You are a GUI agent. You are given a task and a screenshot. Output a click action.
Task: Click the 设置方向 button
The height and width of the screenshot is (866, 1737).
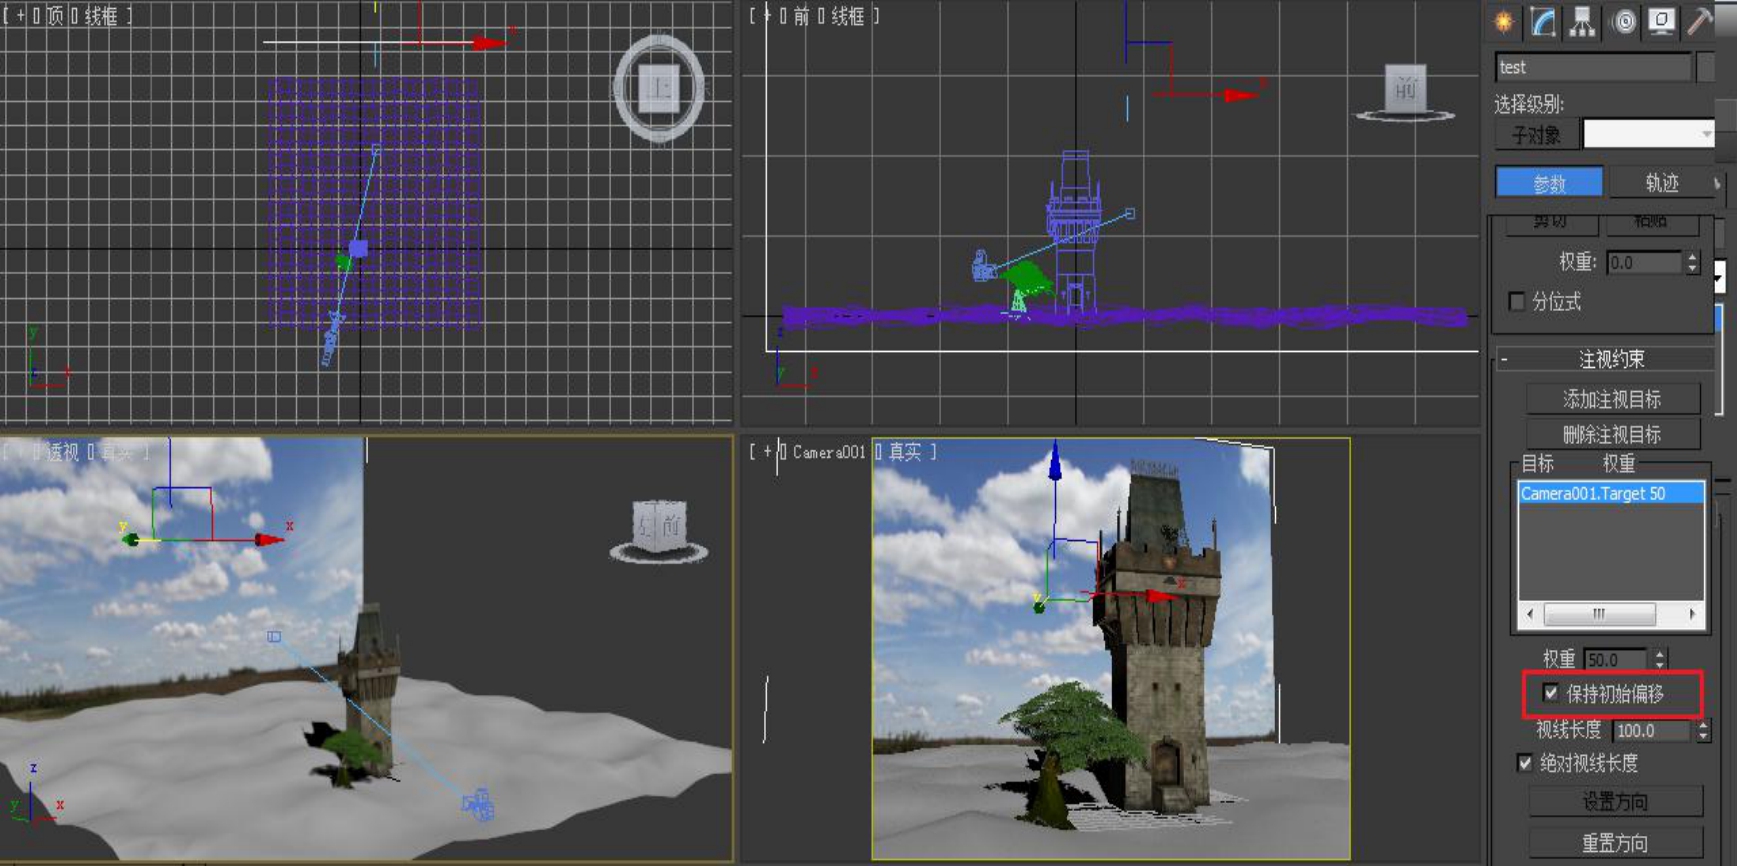click(1615, 802)
